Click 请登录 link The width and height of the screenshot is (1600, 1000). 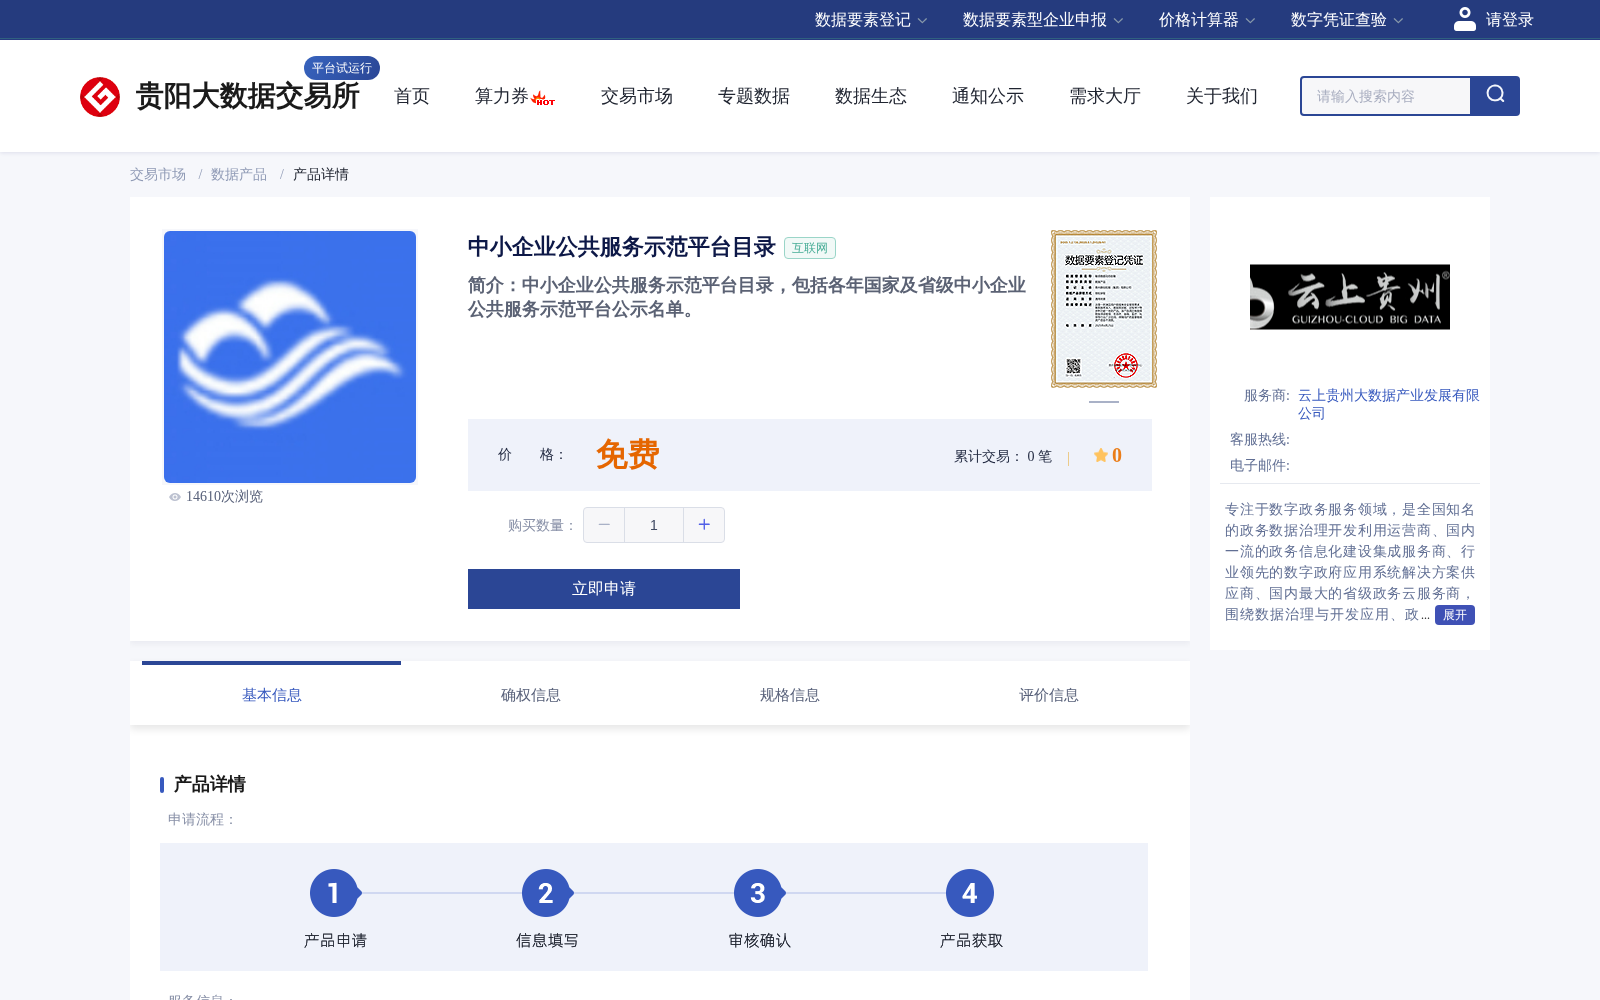coord(1509,20)
